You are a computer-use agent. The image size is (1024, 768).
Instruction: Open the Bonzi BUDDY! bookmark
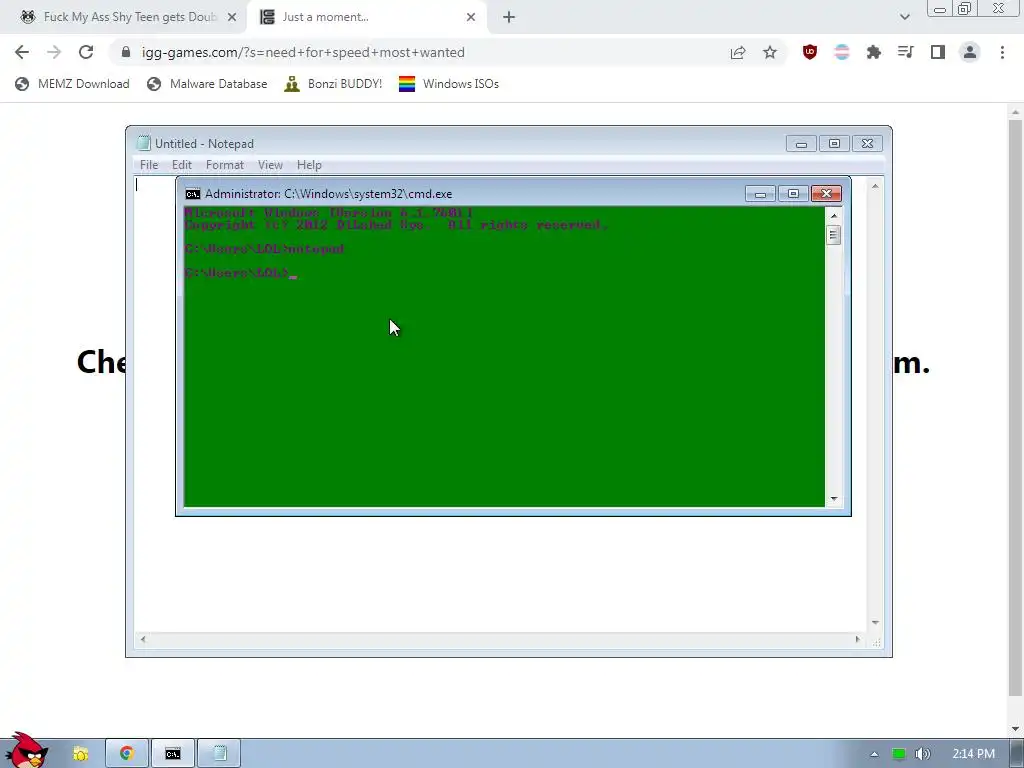(333, 84)
